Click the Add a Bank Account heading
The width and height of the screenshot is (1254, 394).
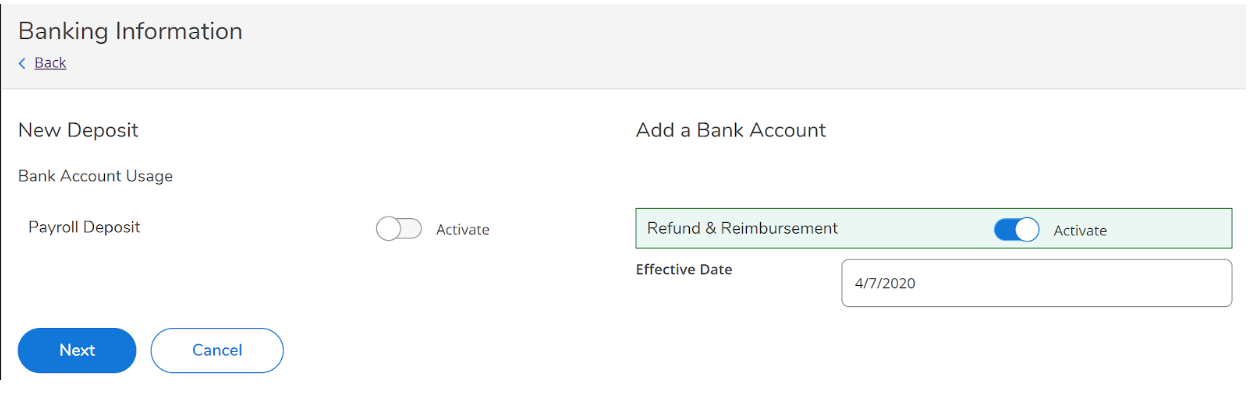731,130
